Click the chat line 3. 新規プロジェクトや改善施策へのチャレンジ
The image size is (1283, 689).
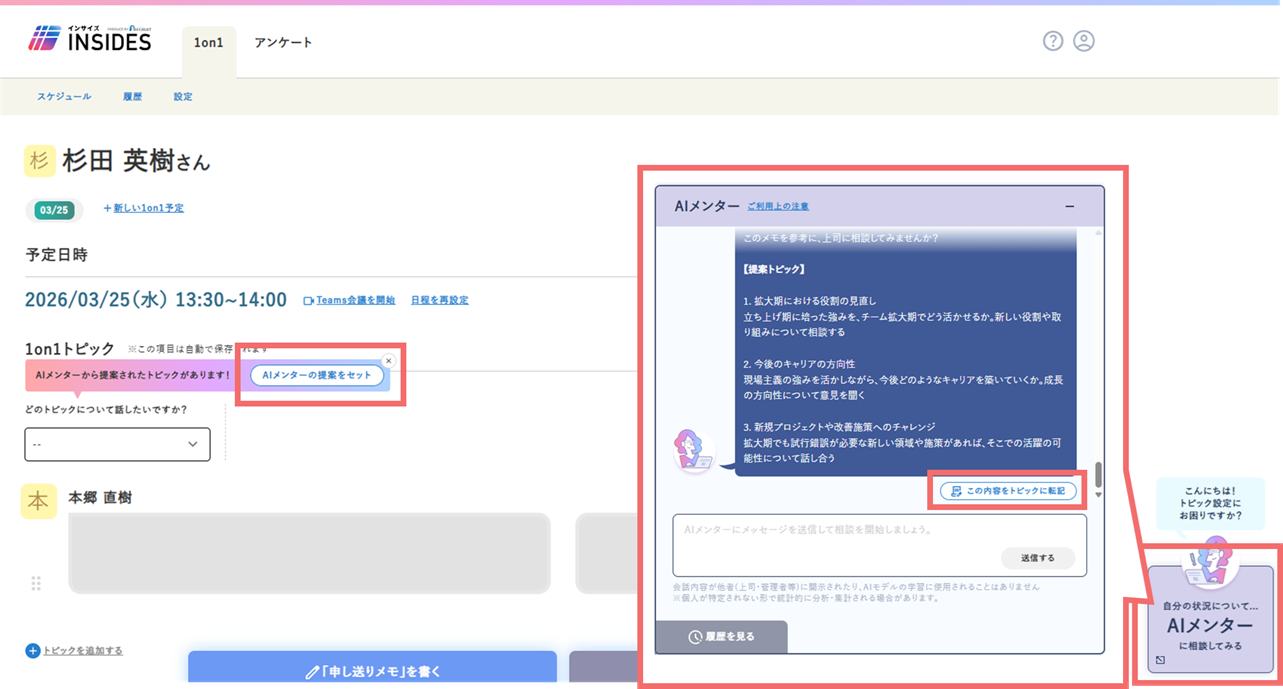pyautogui.click(x=841, y=427)
